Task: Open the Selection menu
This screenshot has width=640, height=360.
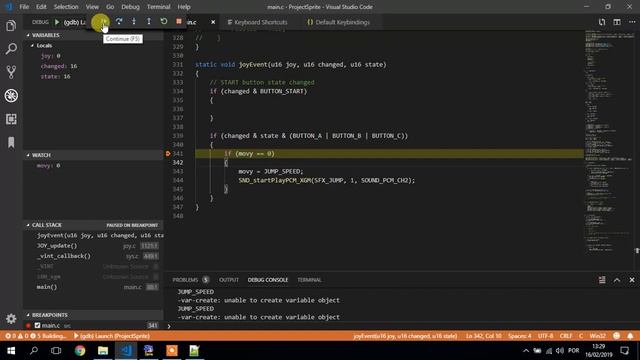Action: point(66,7)
